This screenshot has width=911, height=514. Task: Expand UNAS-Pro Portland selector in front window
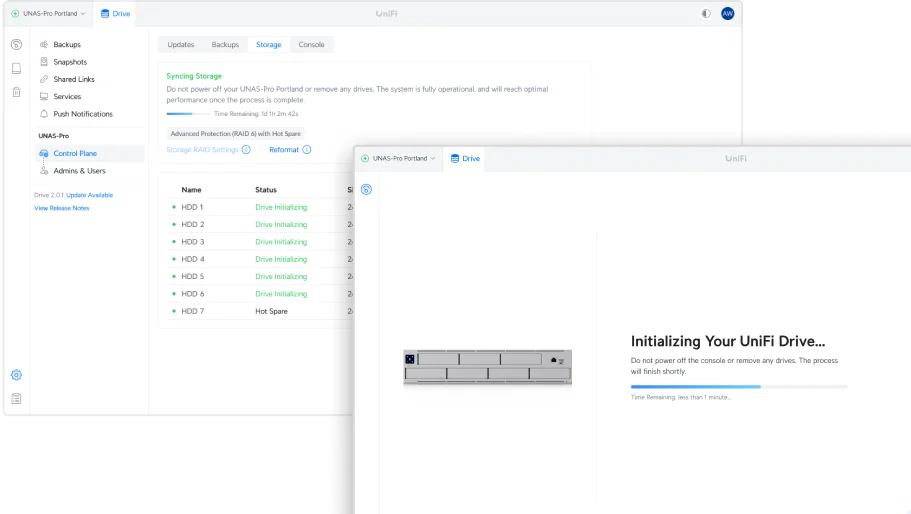click(x=398, y=158)
